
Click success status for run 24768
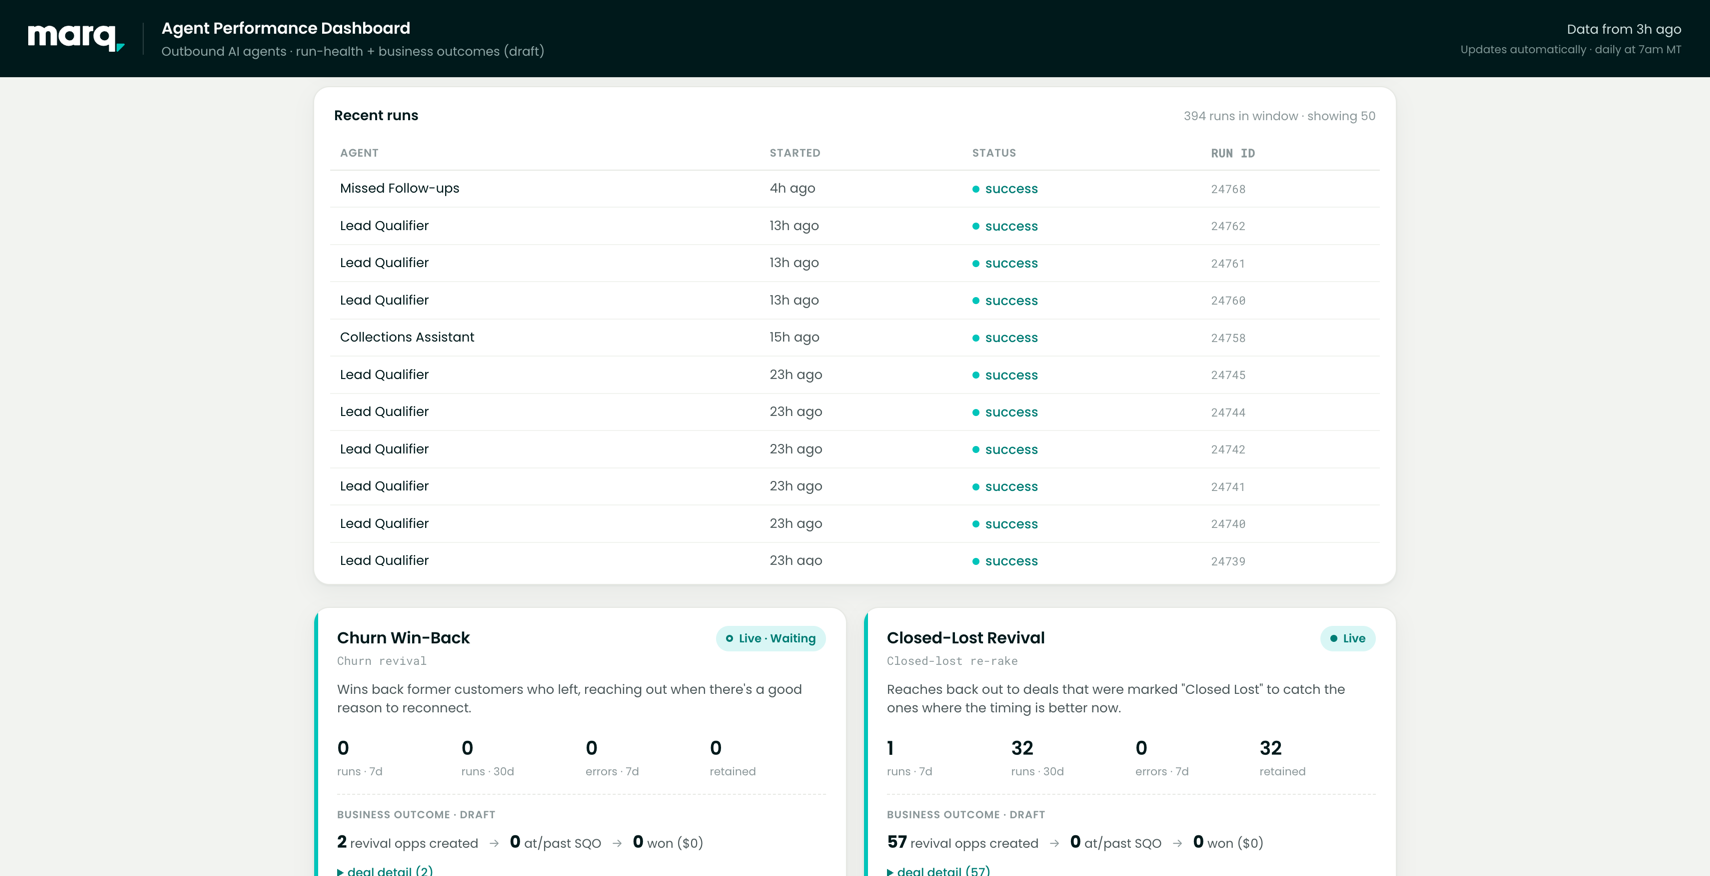(1005, 189)
